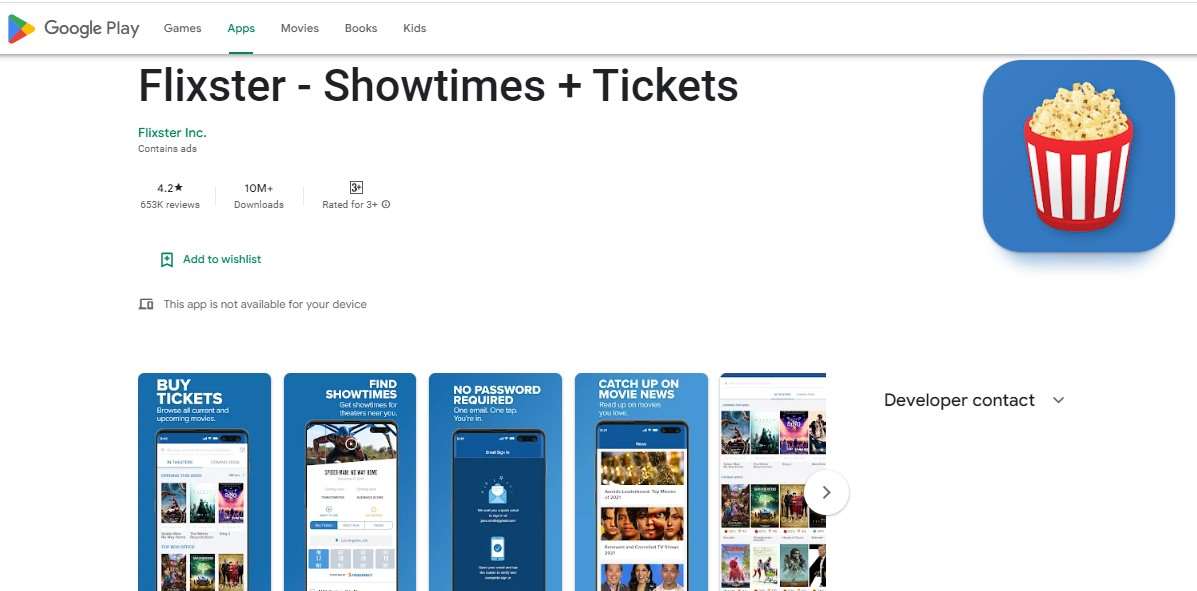Click the 10M+ Downloads count

coord(259,195)
